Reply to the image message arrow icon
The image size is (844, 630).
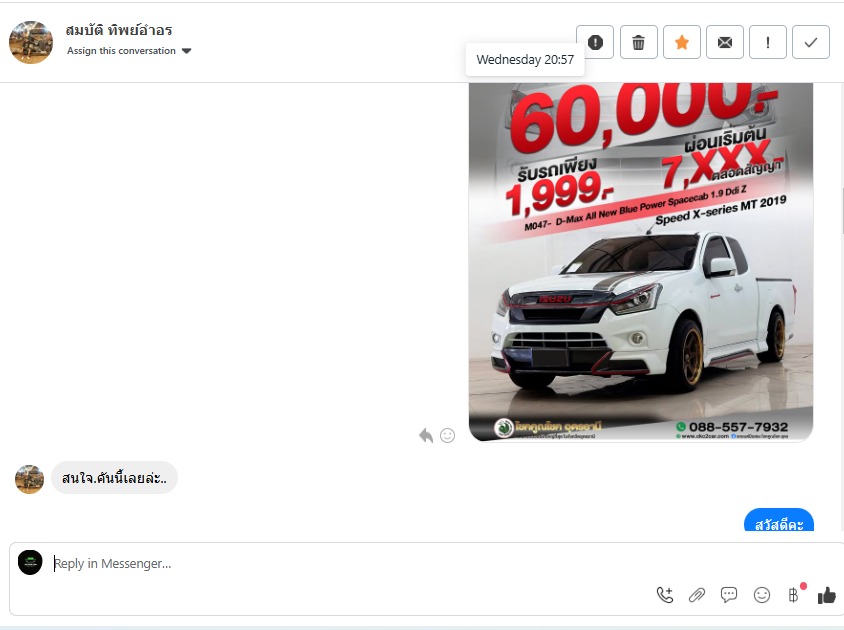426,435
